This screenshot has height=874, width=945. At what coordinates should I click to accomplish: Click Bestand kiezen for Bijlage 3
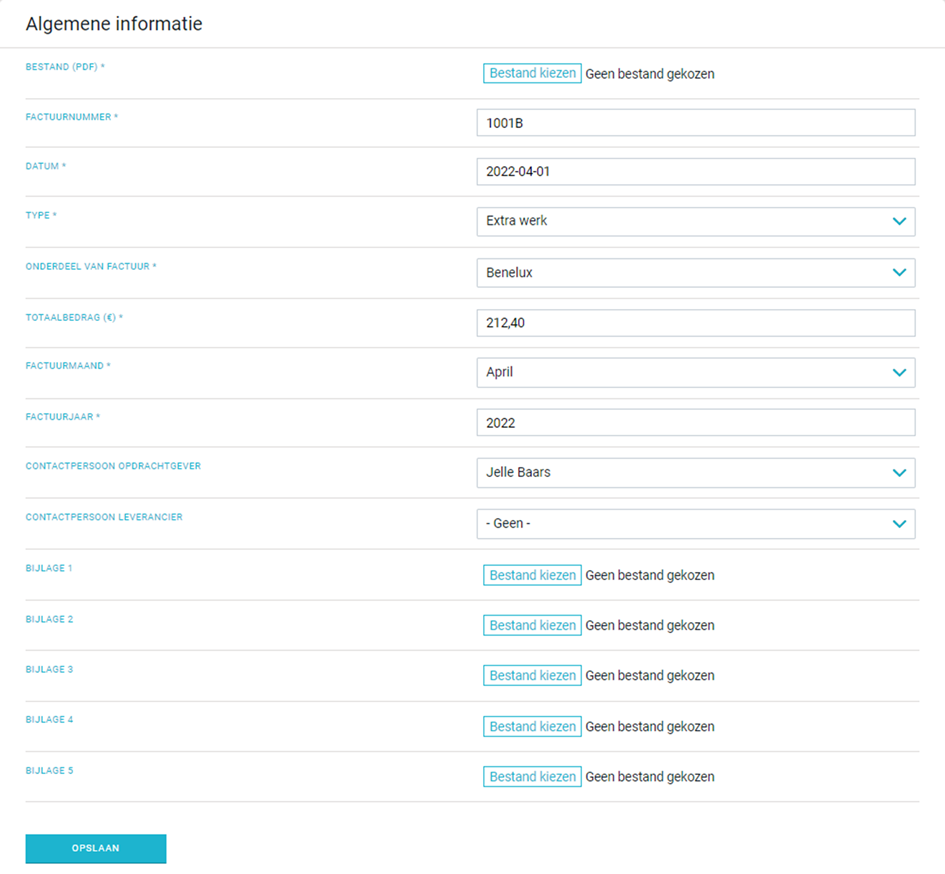[532, 676]
